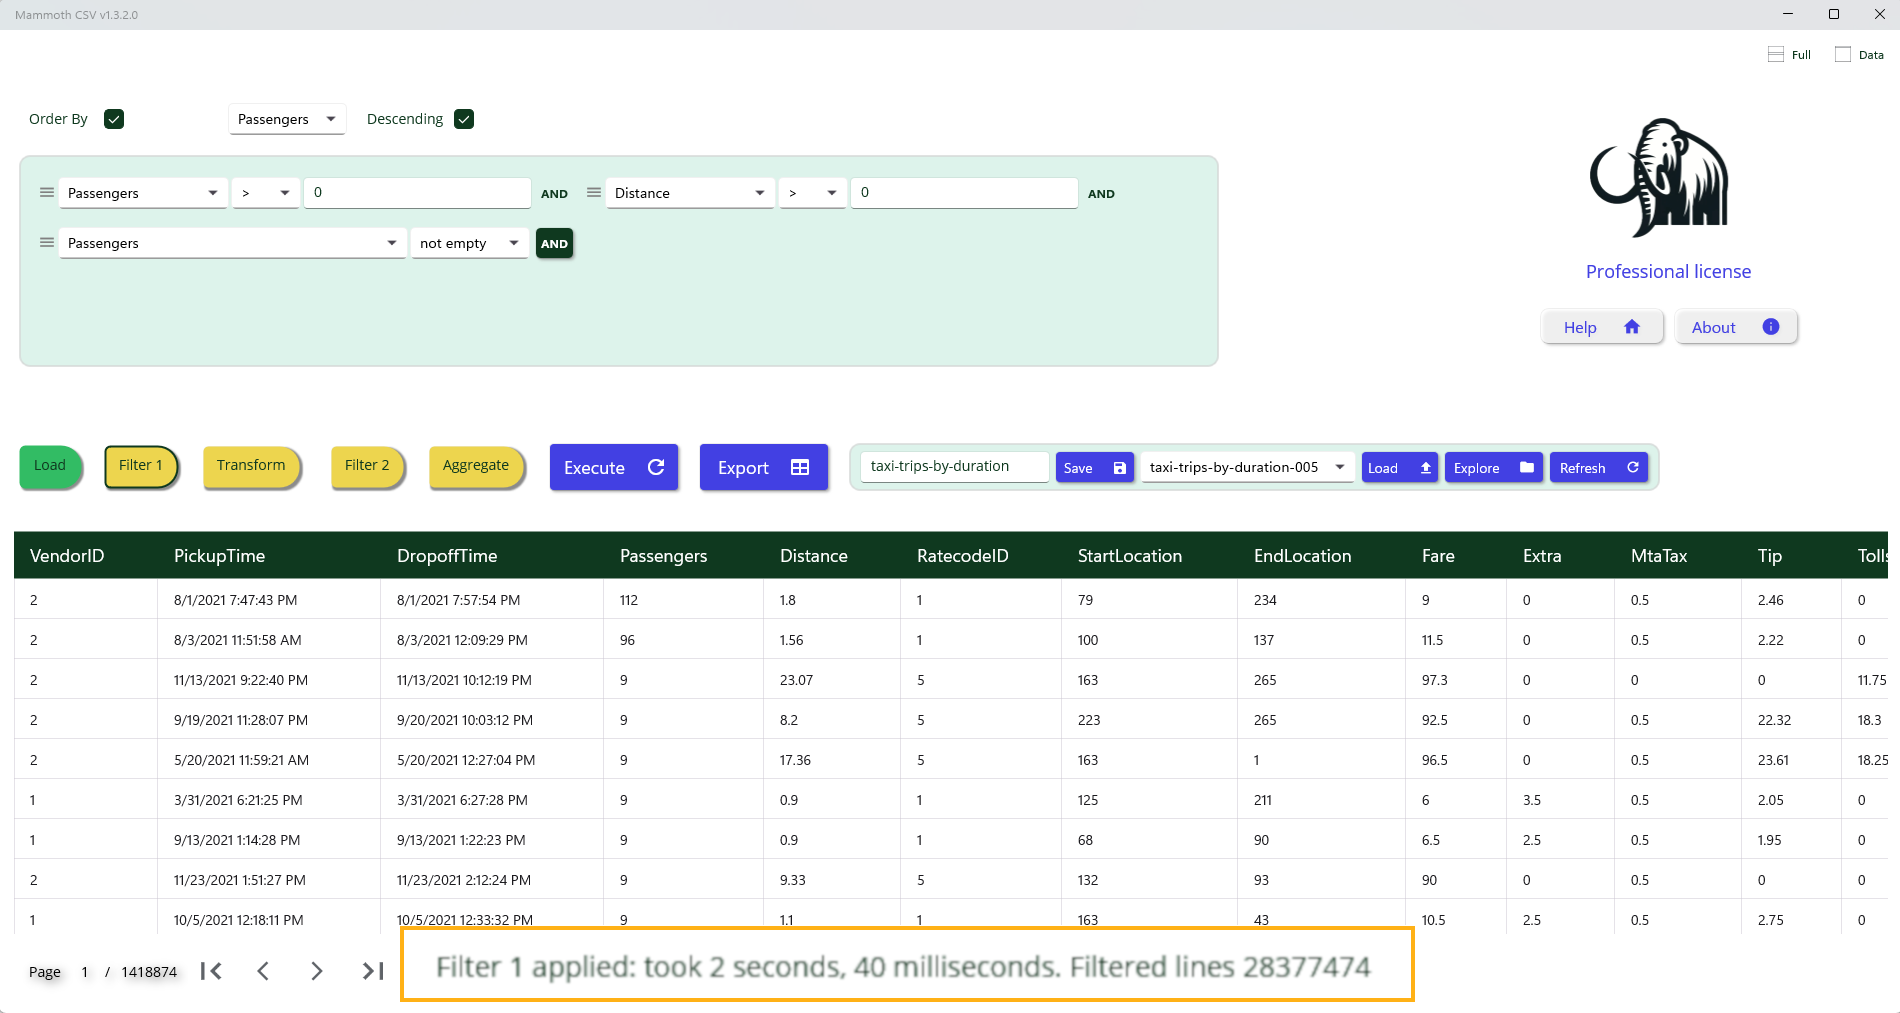This screenshot has width=1900, height=1013.
Task: Advance to the next page
Action: click(x=317, y=971)
